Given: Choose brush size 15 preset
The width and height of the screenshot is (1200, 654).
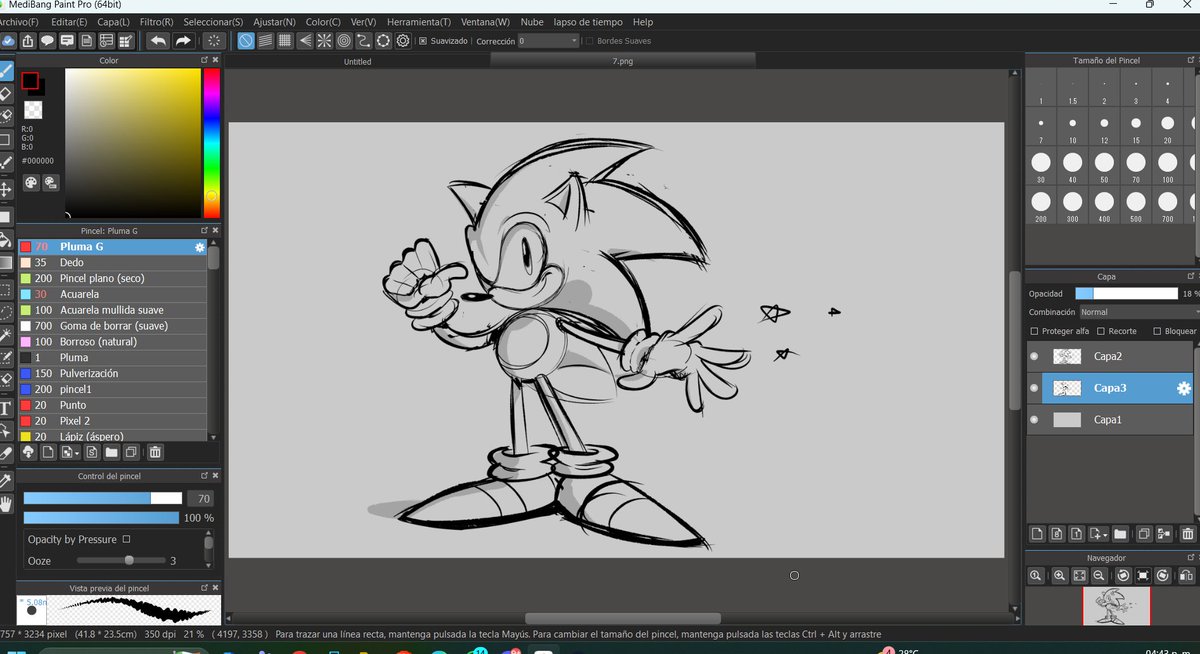Looking at the screenshot, I should click(1136, 128).
